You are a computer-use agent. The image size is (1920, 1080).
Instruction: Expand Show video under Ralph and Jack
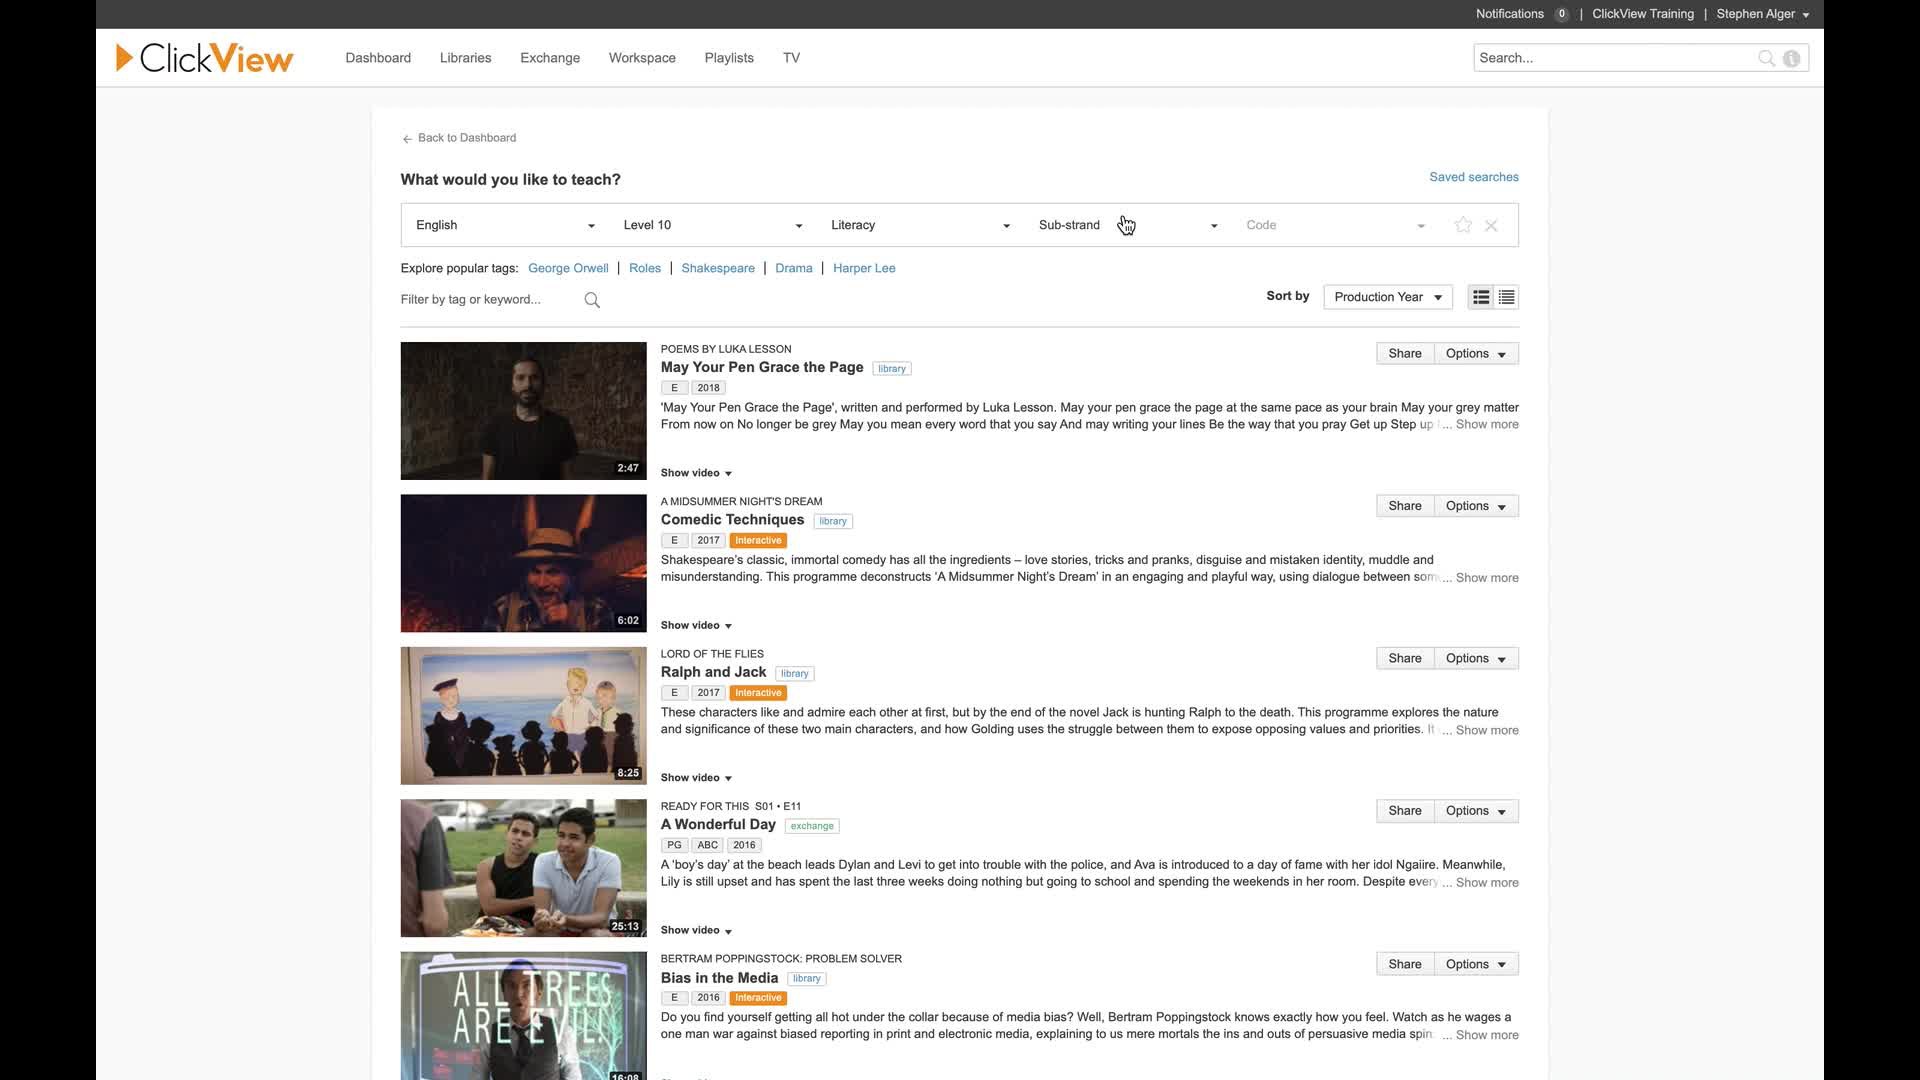(x=696, y=778)
